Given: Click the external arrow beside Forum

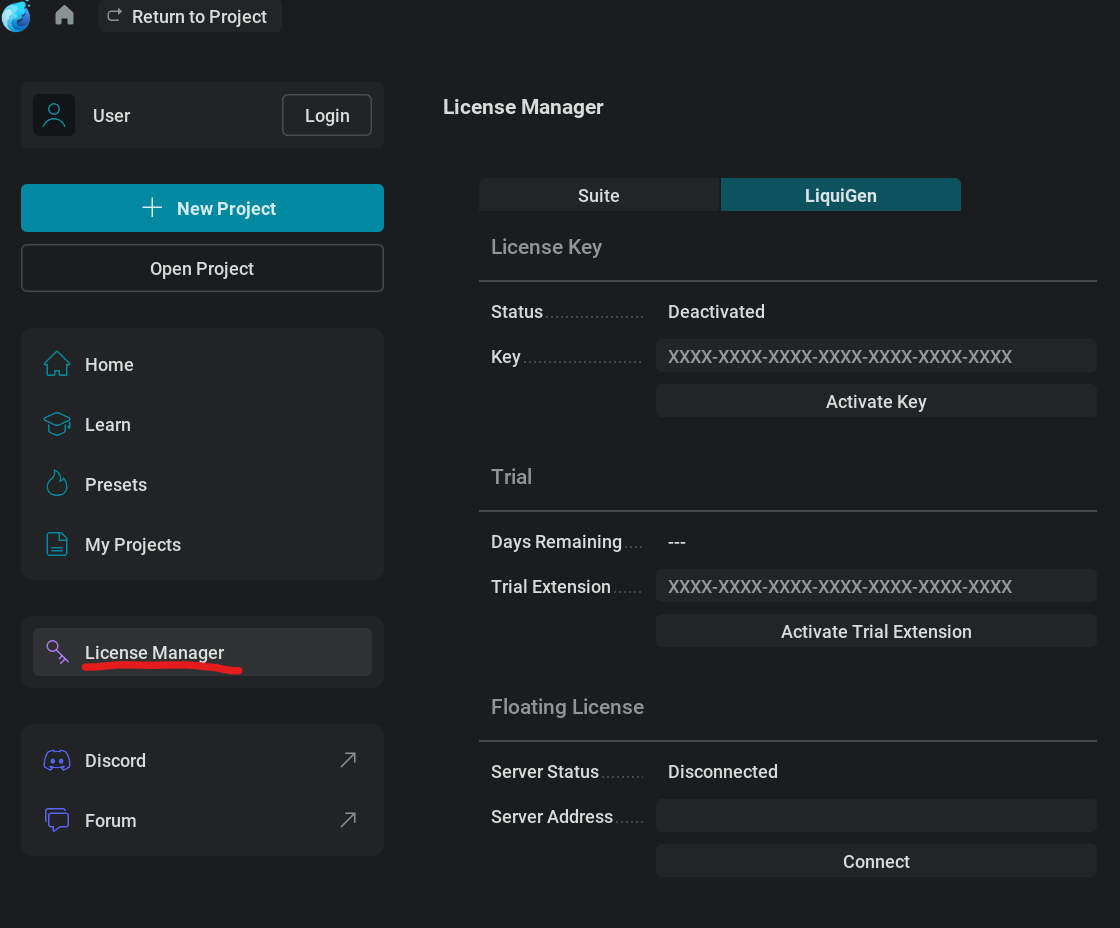Looking at the screenshot, I should [348, 819].
